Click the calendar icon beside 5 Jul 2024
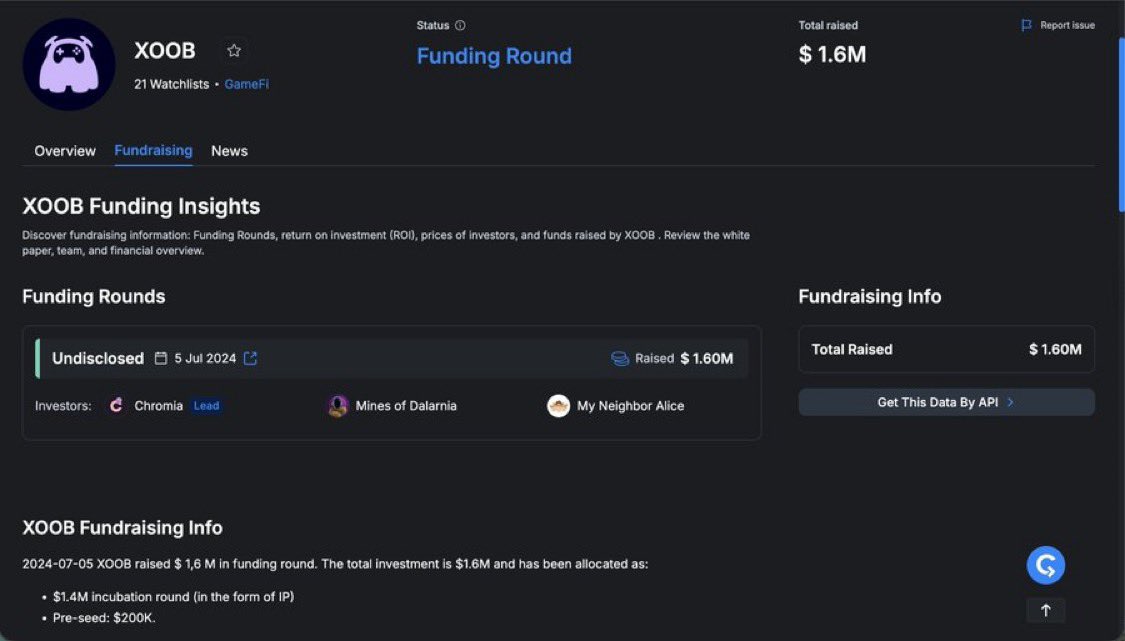The image size is (1125, 641). 161,358
